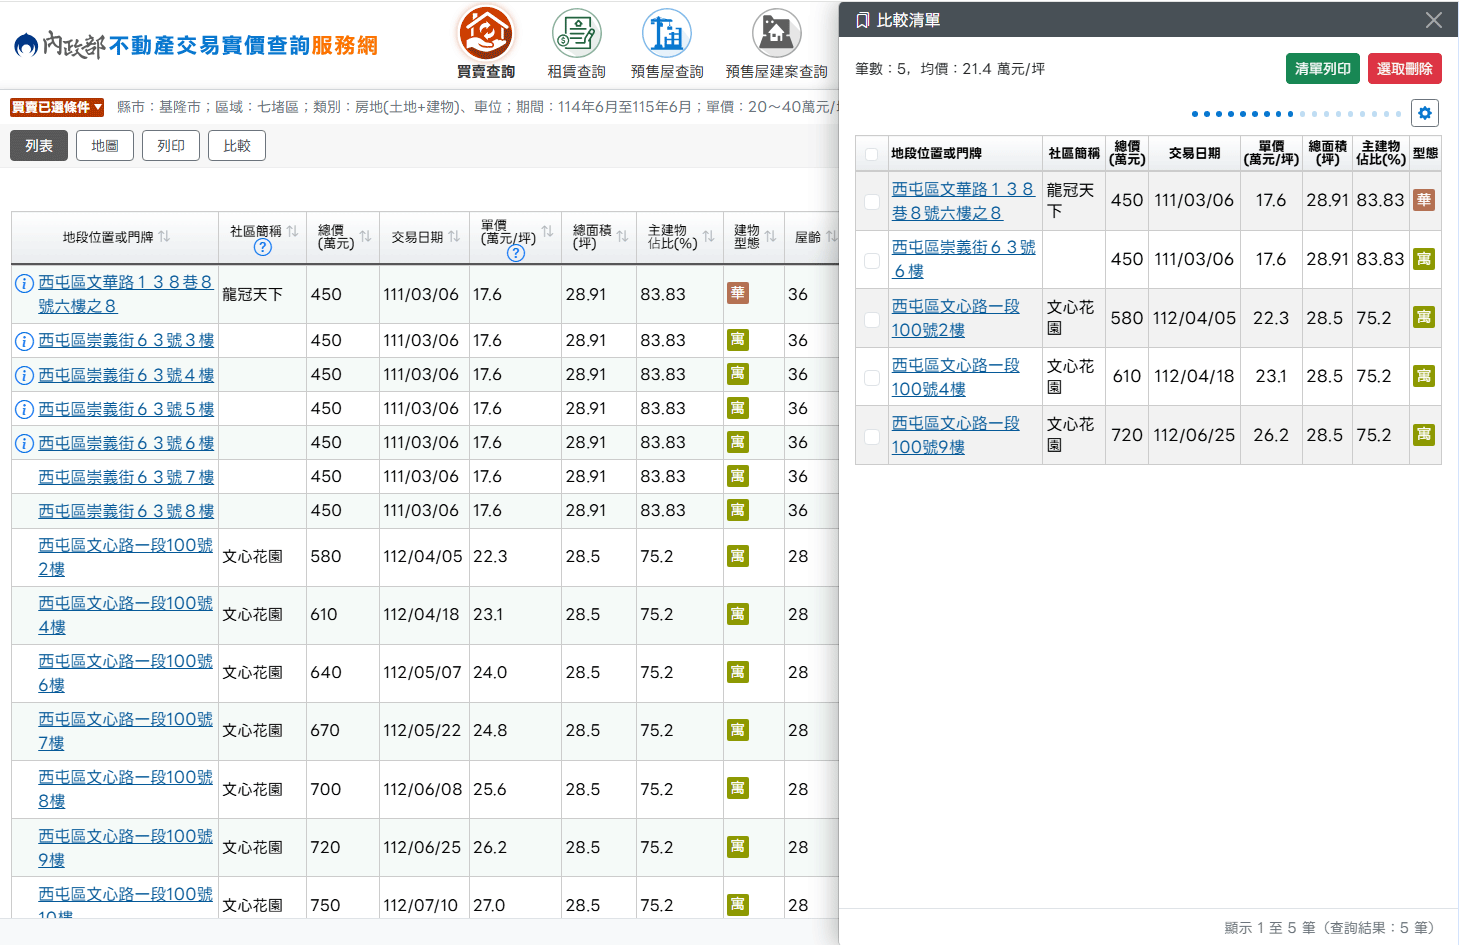Sort by 單價 column arrows

pos(547,231)
